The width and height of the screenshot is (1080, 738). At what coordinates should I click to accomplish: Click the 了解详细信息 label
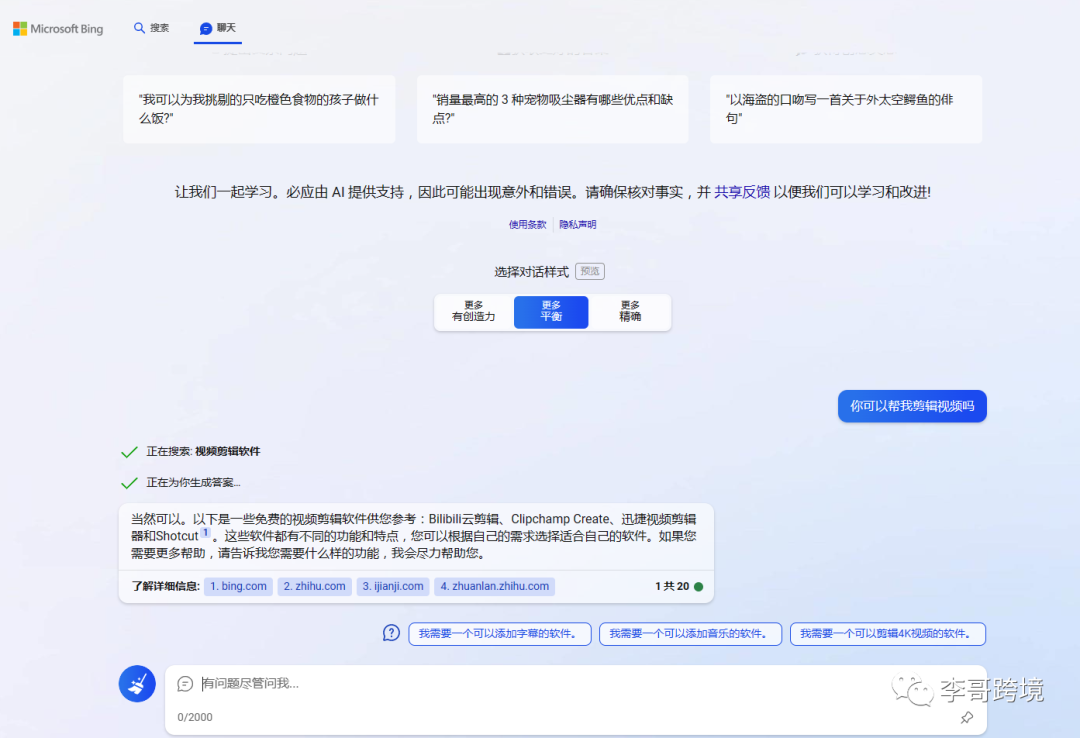pyautogui.click(x=165, y=586)
